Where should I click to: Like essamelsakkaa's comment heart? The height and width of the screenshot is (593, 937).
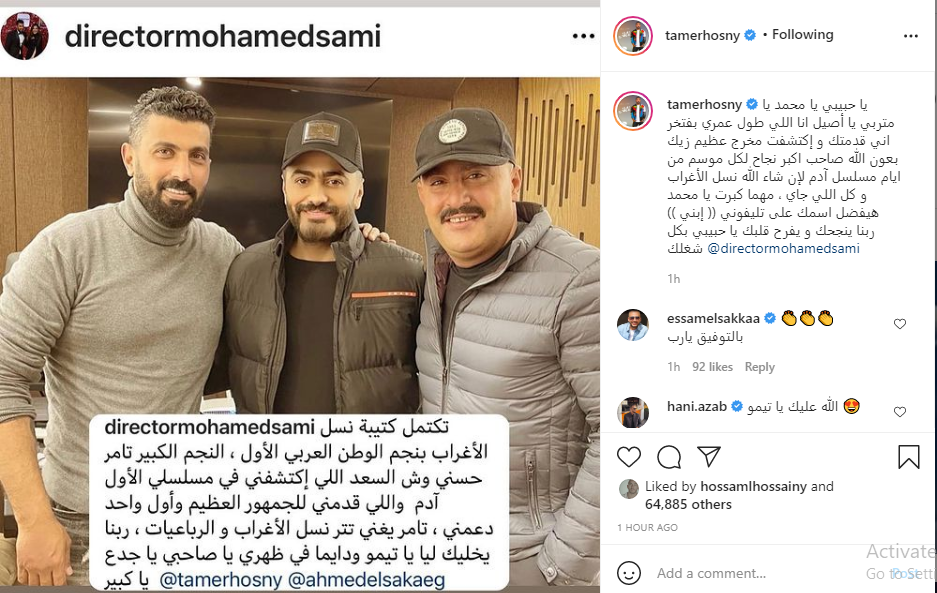(x=900, y=324)
